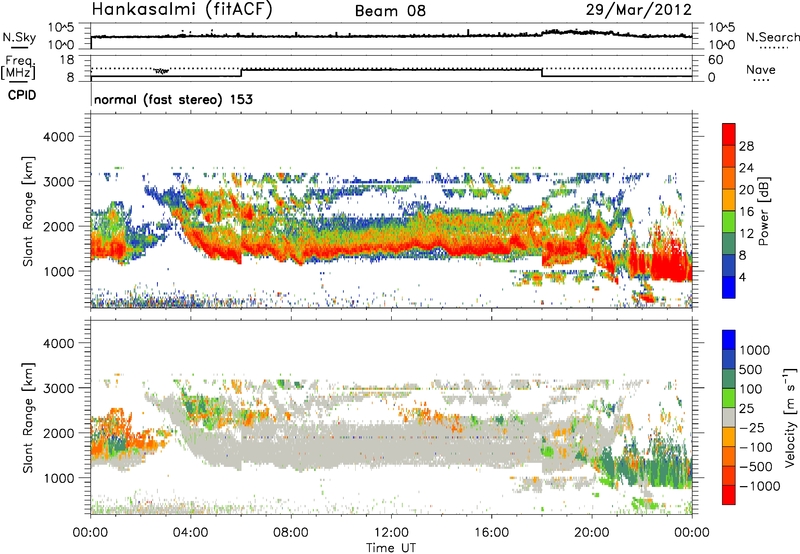Image resolution: width=800 pixels, height=554 pixels.
Task: Click the 'Hankasalmi (fitACF)' title text
Action: click(x=182, y=10)
